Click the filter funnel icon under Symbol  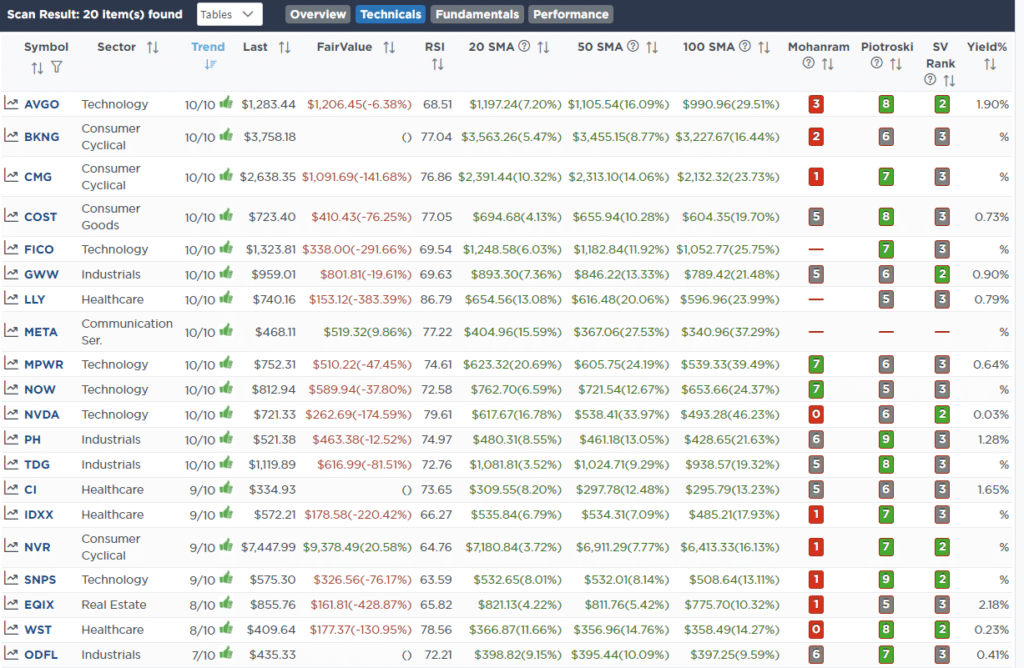coord(57,67)
